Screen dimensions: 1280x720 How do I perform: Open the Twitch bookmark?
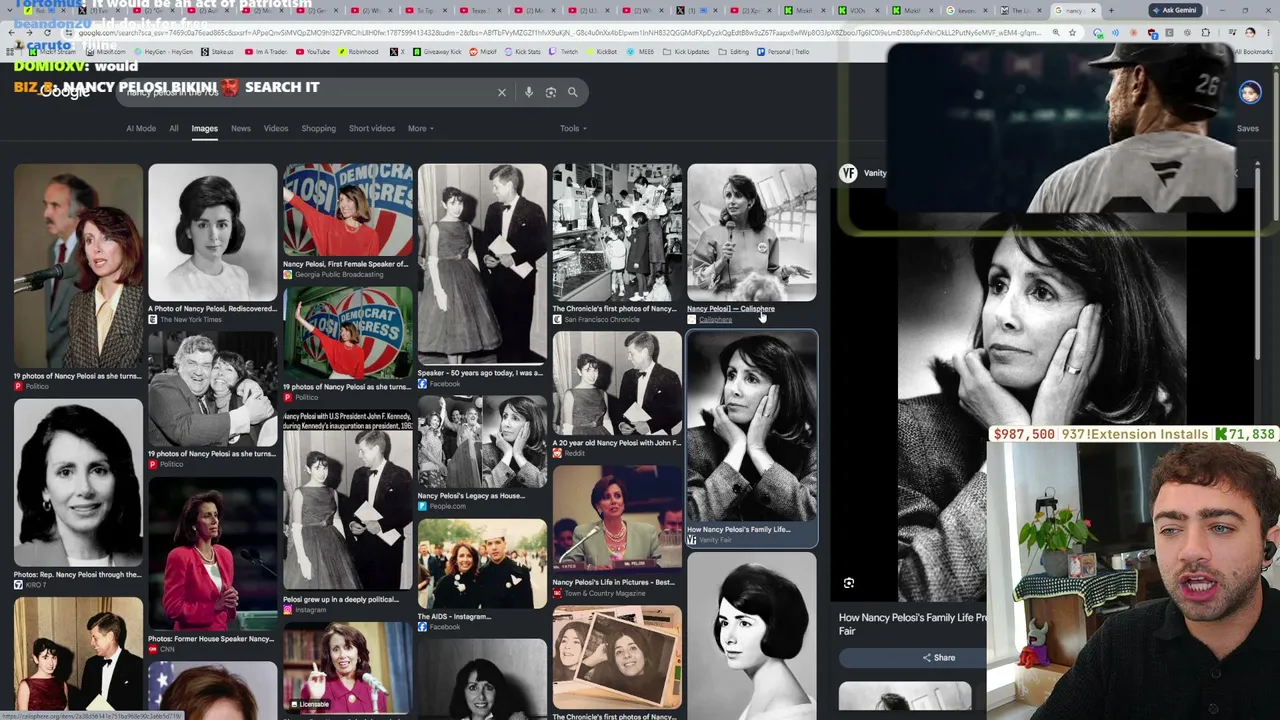565,52
